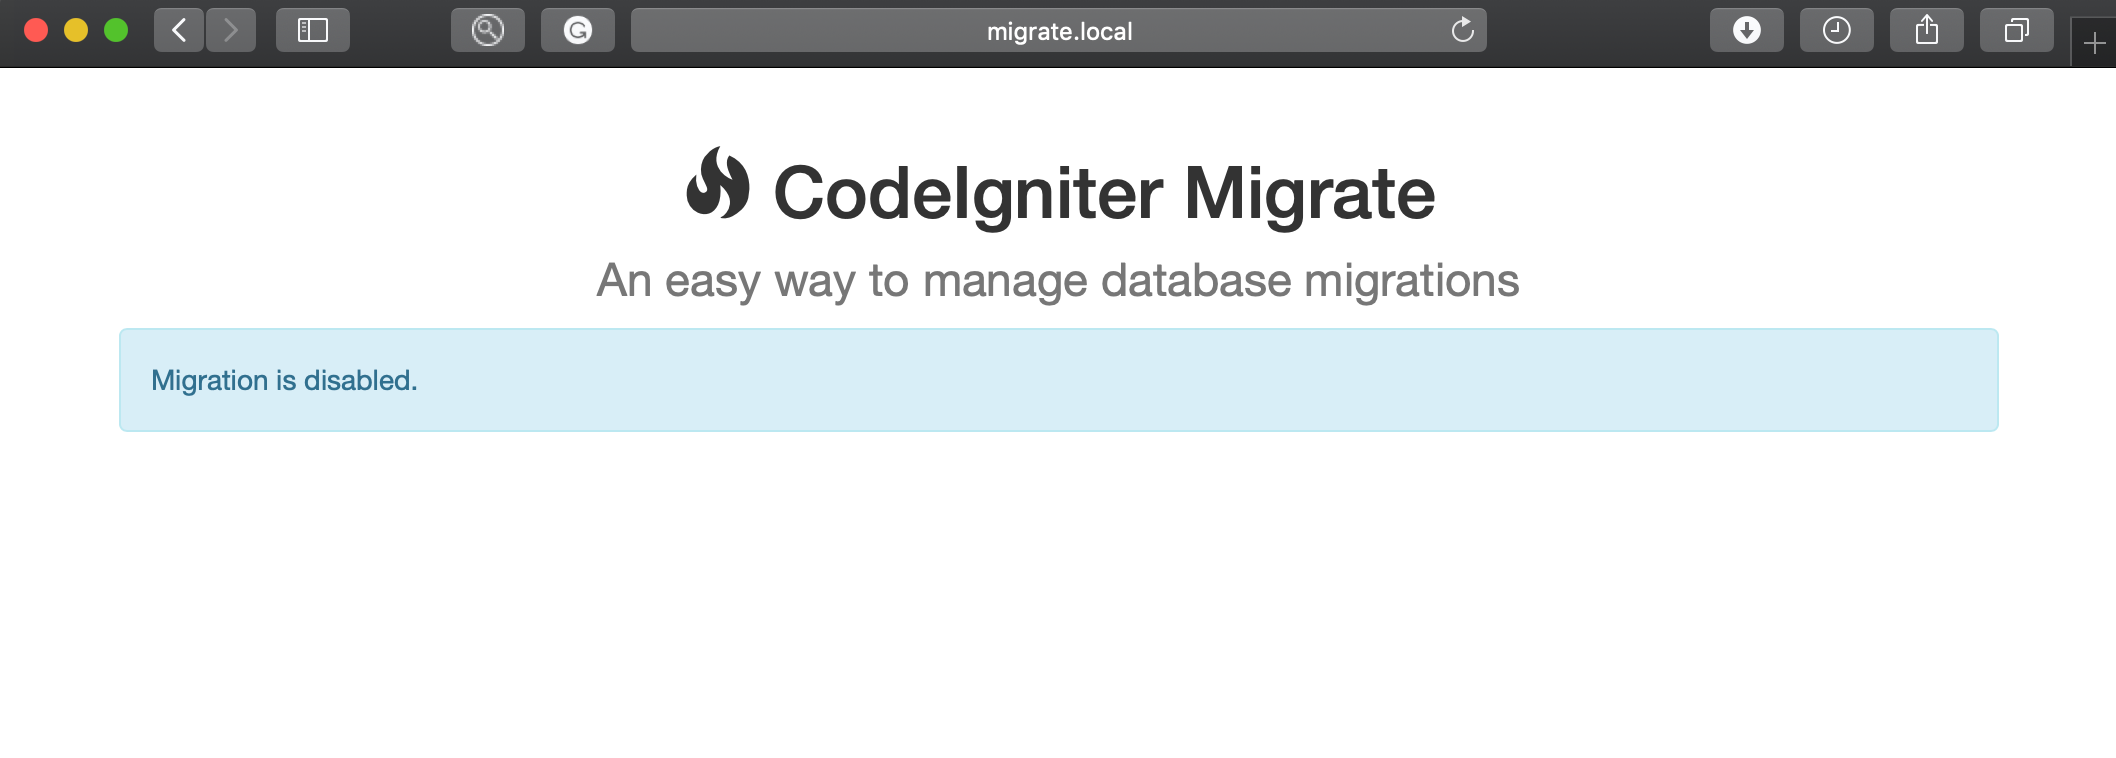The image size is (2116, 758).
Task: Reload the page using the refresh icon
Action: click(x=1463, y=30)
